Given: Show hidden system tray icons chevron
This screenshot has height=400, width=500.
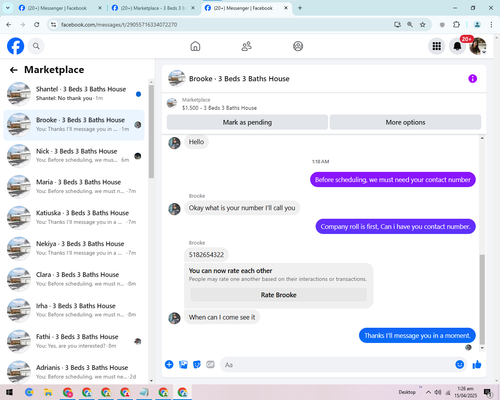Looking at the screenshot, I should coord(428,392).
